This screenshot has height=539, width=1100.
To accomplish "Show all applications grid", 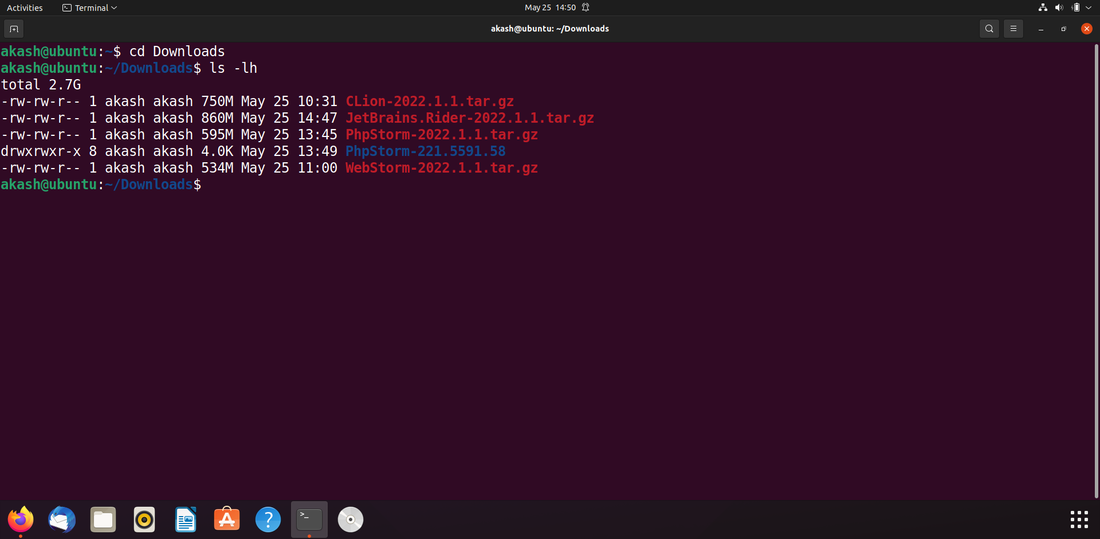I will click(x=1079, y=519).
